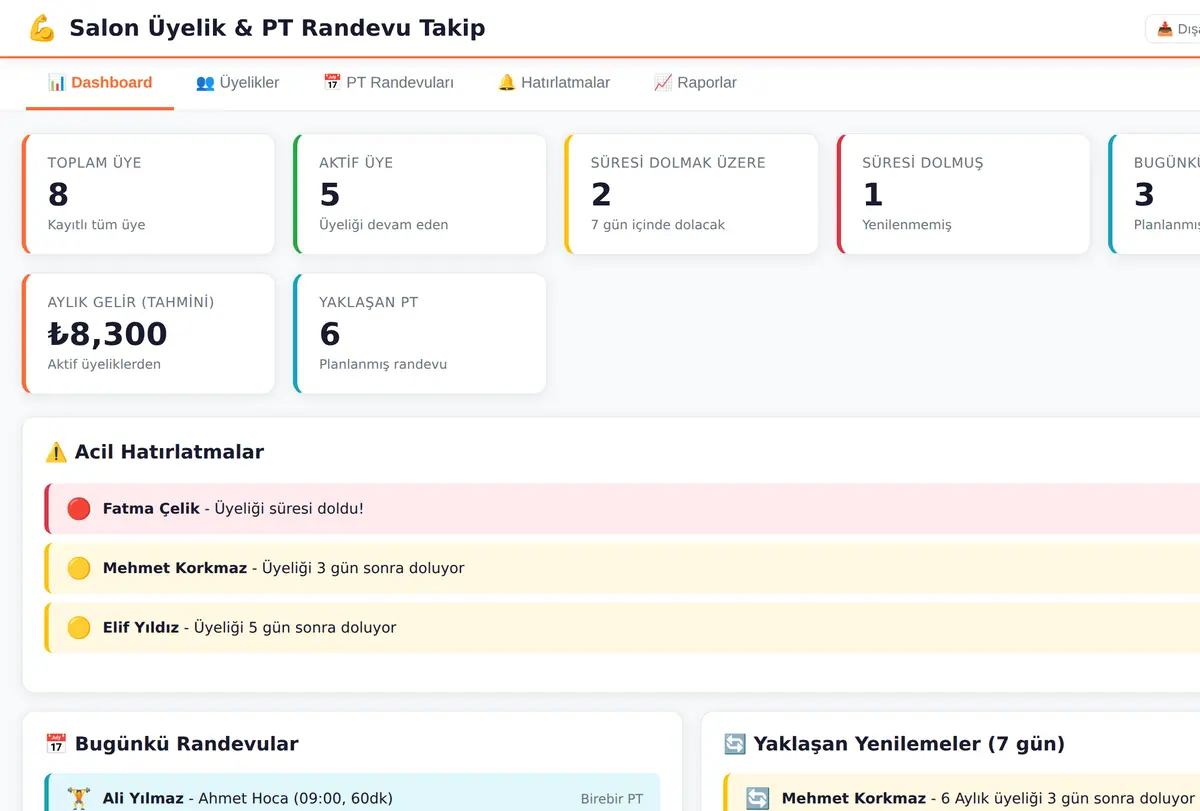
Task: Go to the Hatırlatmalar tab
Action: 554,83
